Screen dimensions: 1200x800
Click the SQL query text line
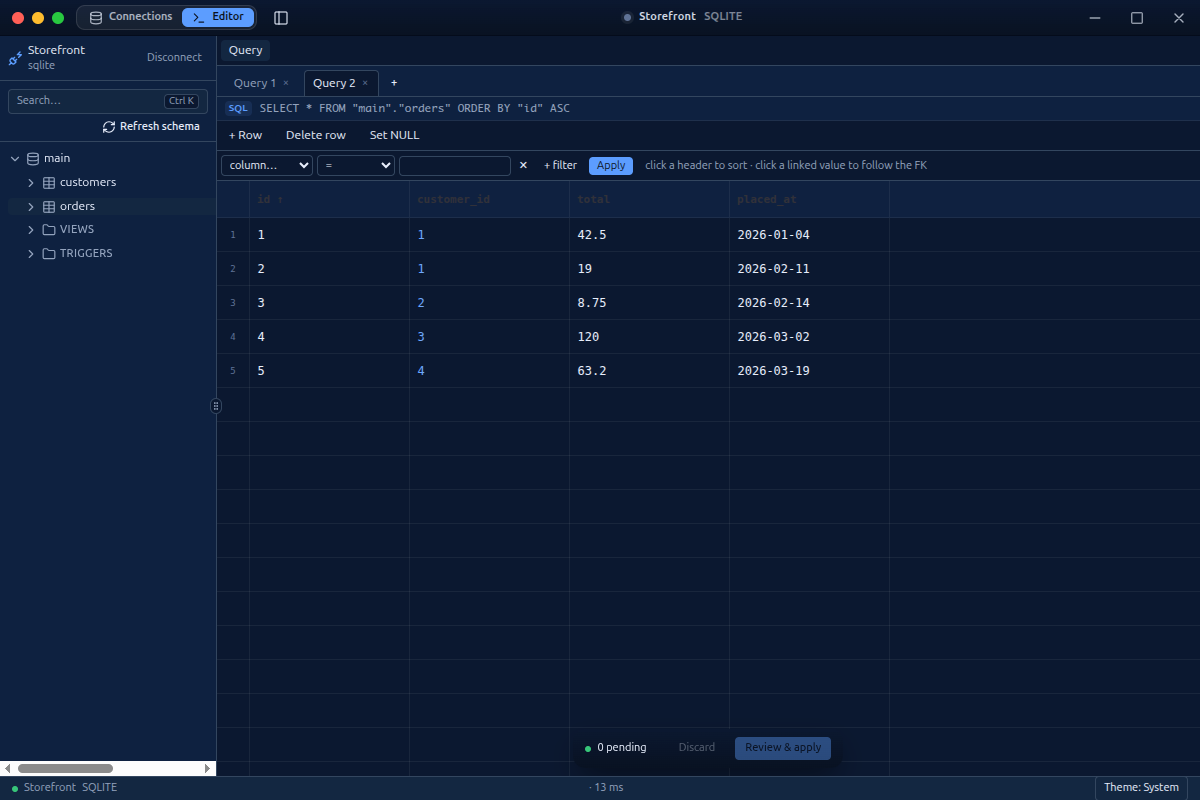click(x=415, y=108)
